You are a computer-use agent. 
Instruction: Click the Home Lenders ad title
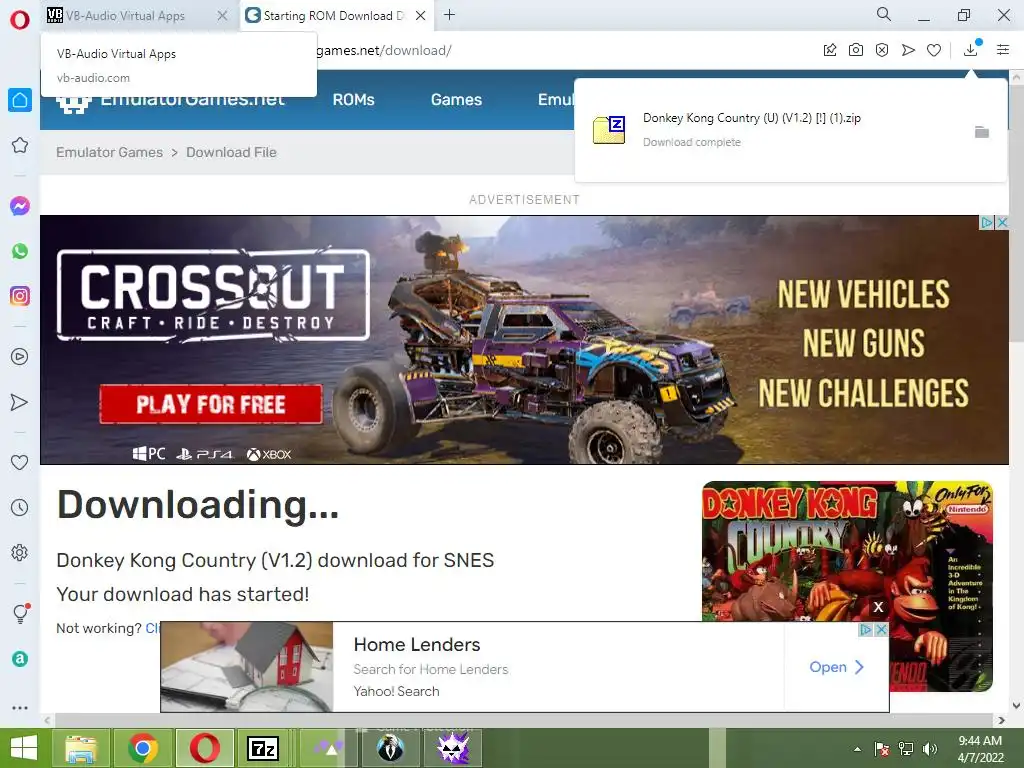point(417,645)
